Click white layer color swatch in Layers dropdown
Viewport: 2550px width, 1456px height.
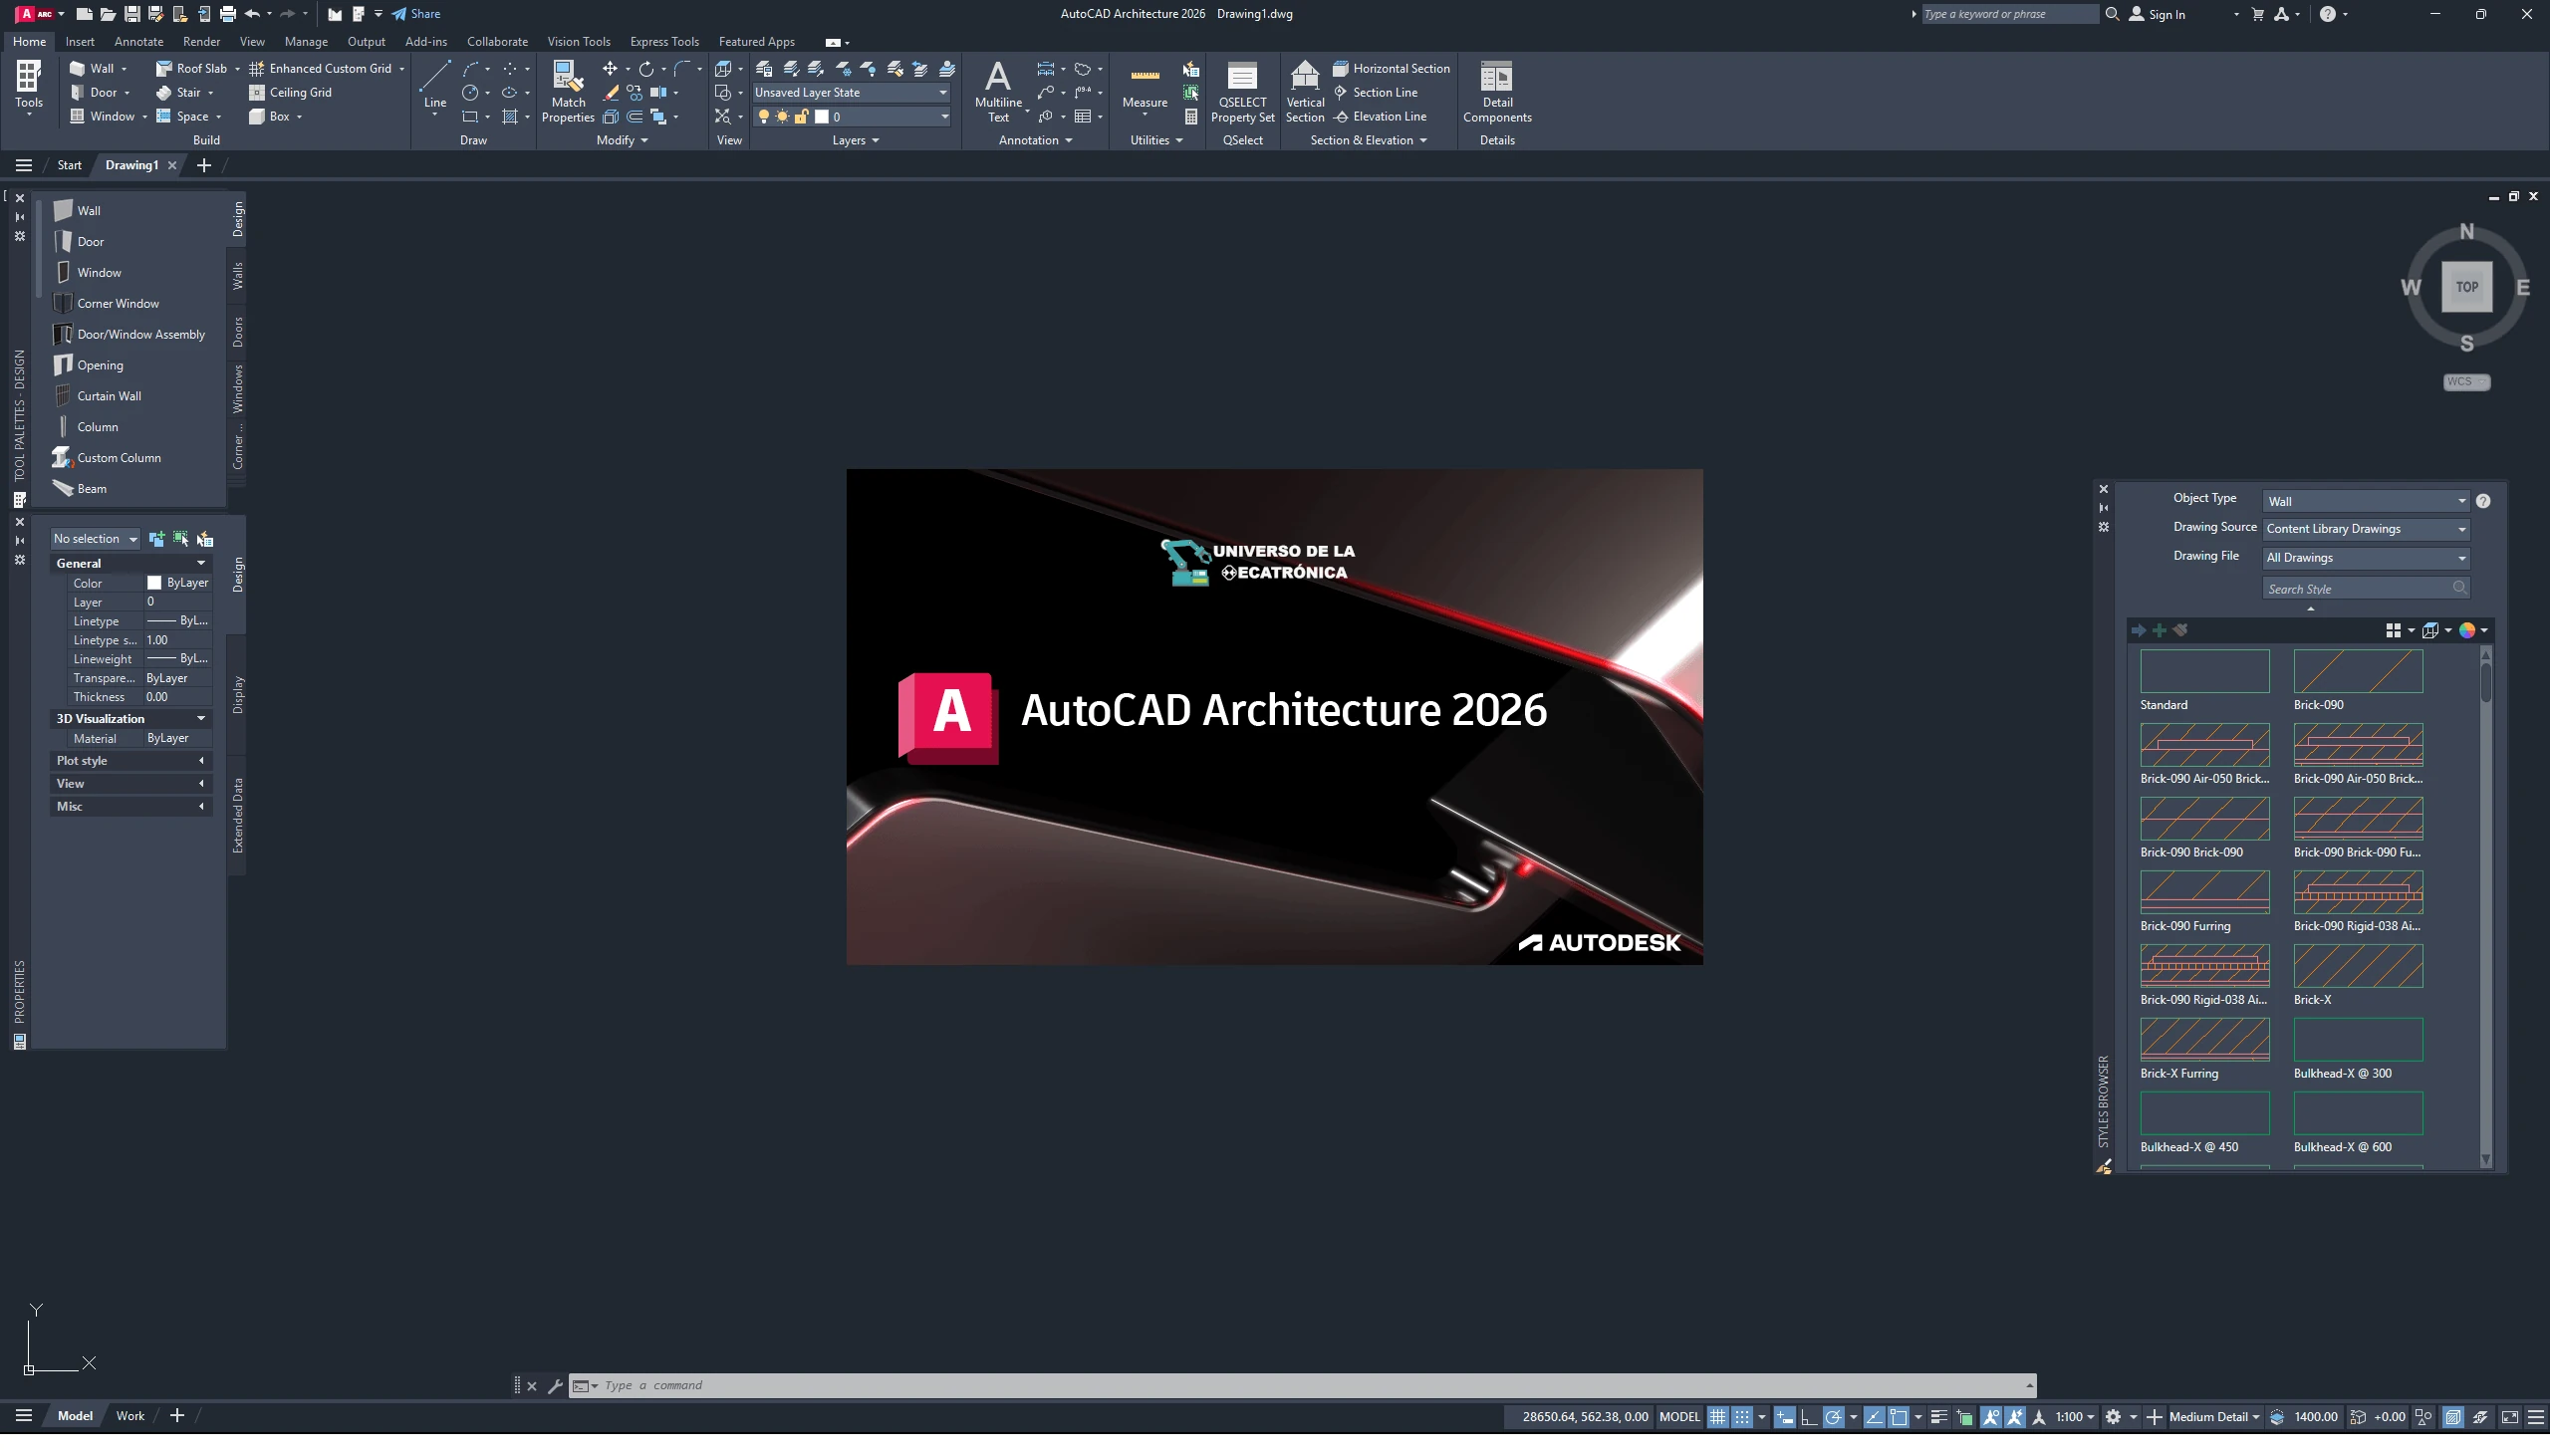point(822,118)
